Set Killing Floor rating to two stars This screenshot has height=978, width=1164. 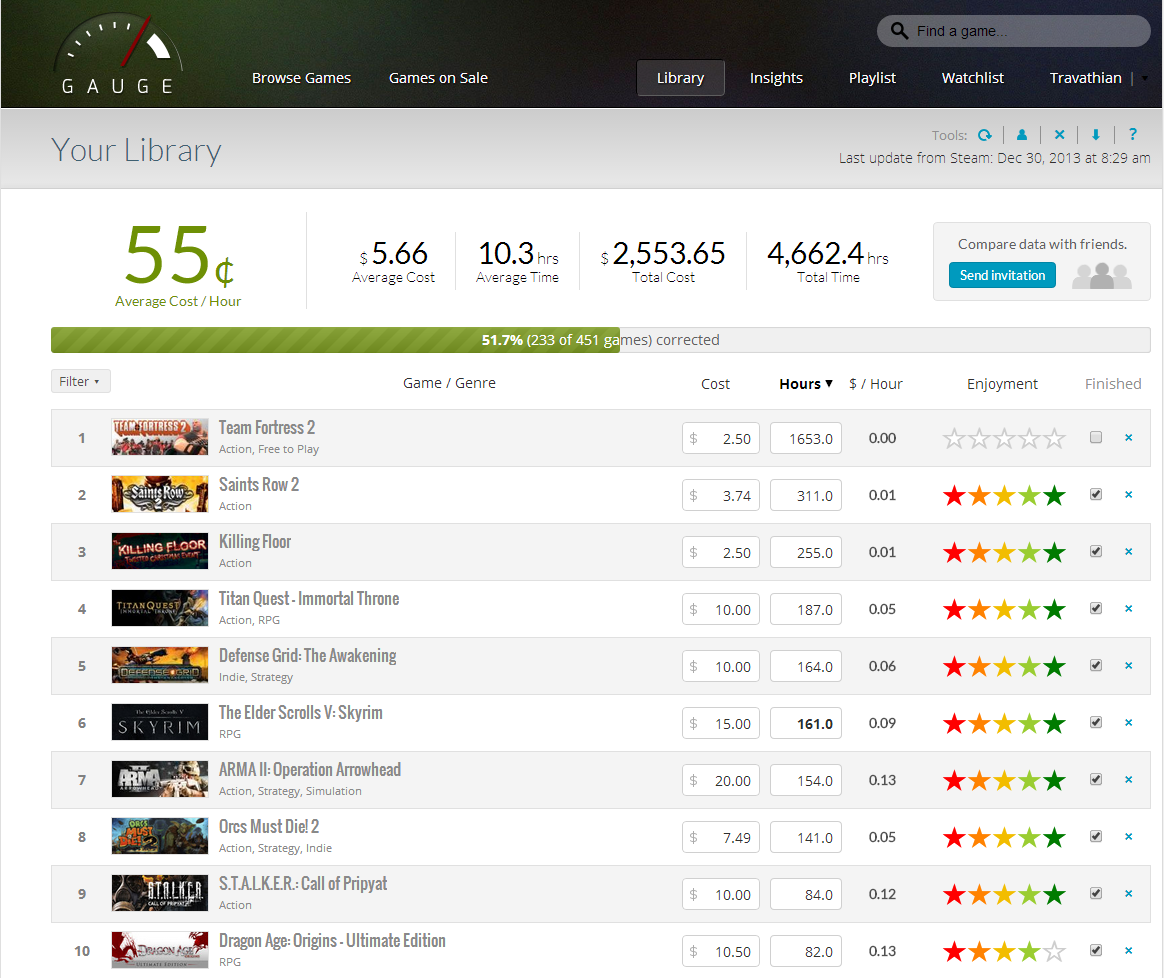tap(979, 552)
